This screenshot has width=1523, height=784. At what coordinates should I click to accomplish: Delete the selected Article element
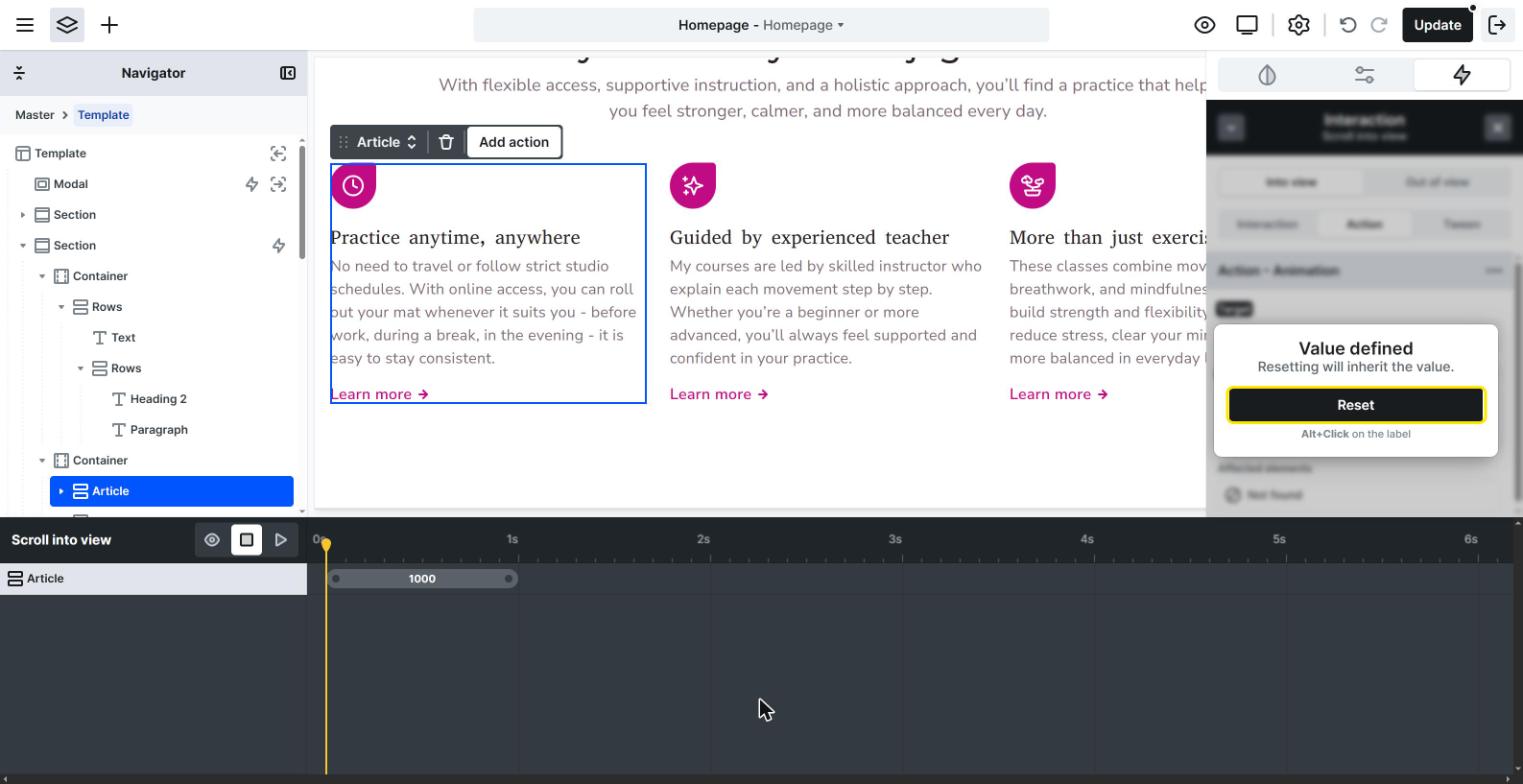tap(446, 142)
